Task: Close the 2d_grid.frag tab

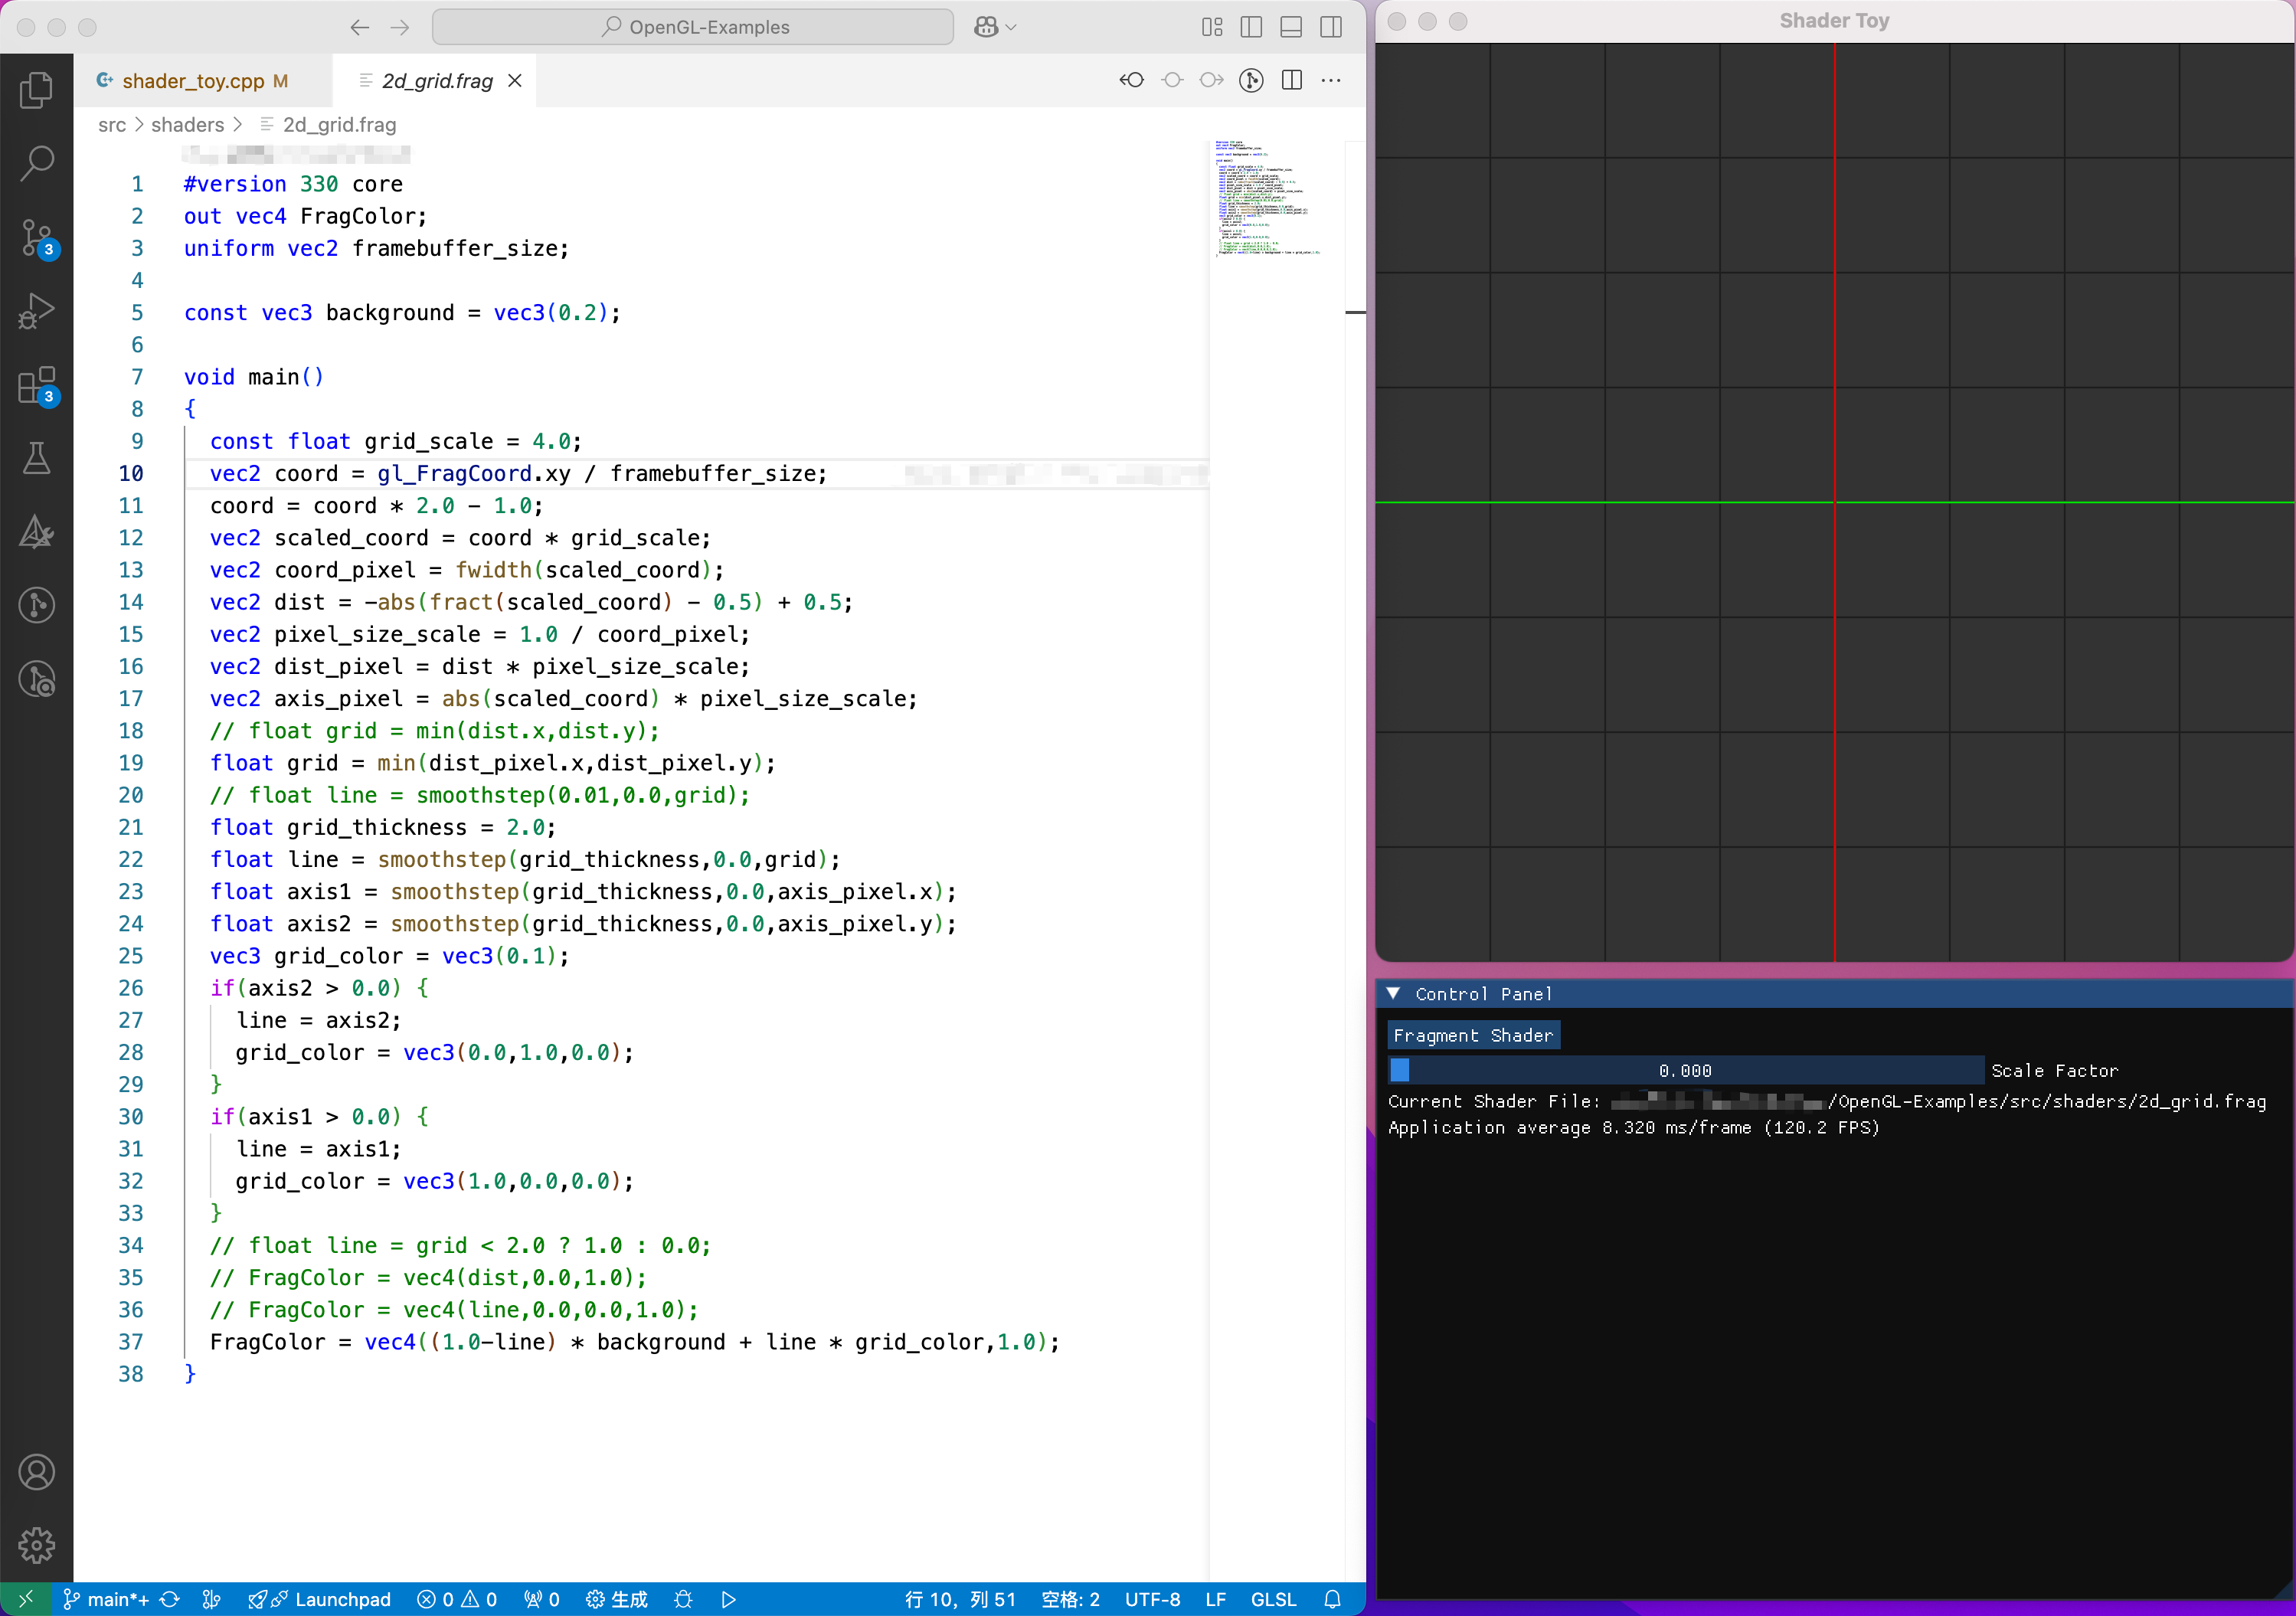Action: coord(515,81)
